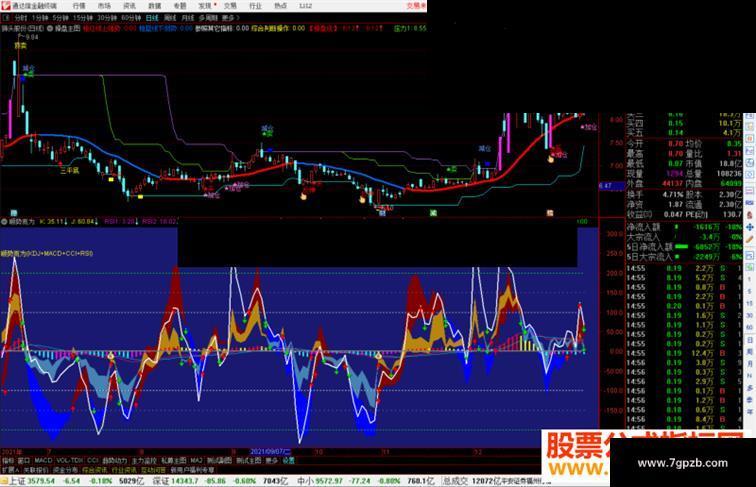
Task: Click the period bar leading icon
Action: click(6, 18)
